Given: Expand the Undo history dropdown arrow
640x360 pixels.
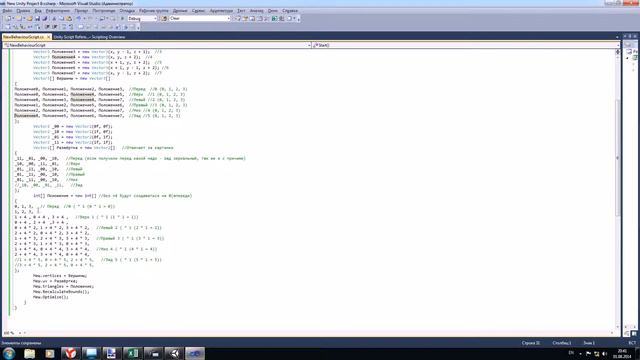Looking at the screenshot, I should click(84, 18).
